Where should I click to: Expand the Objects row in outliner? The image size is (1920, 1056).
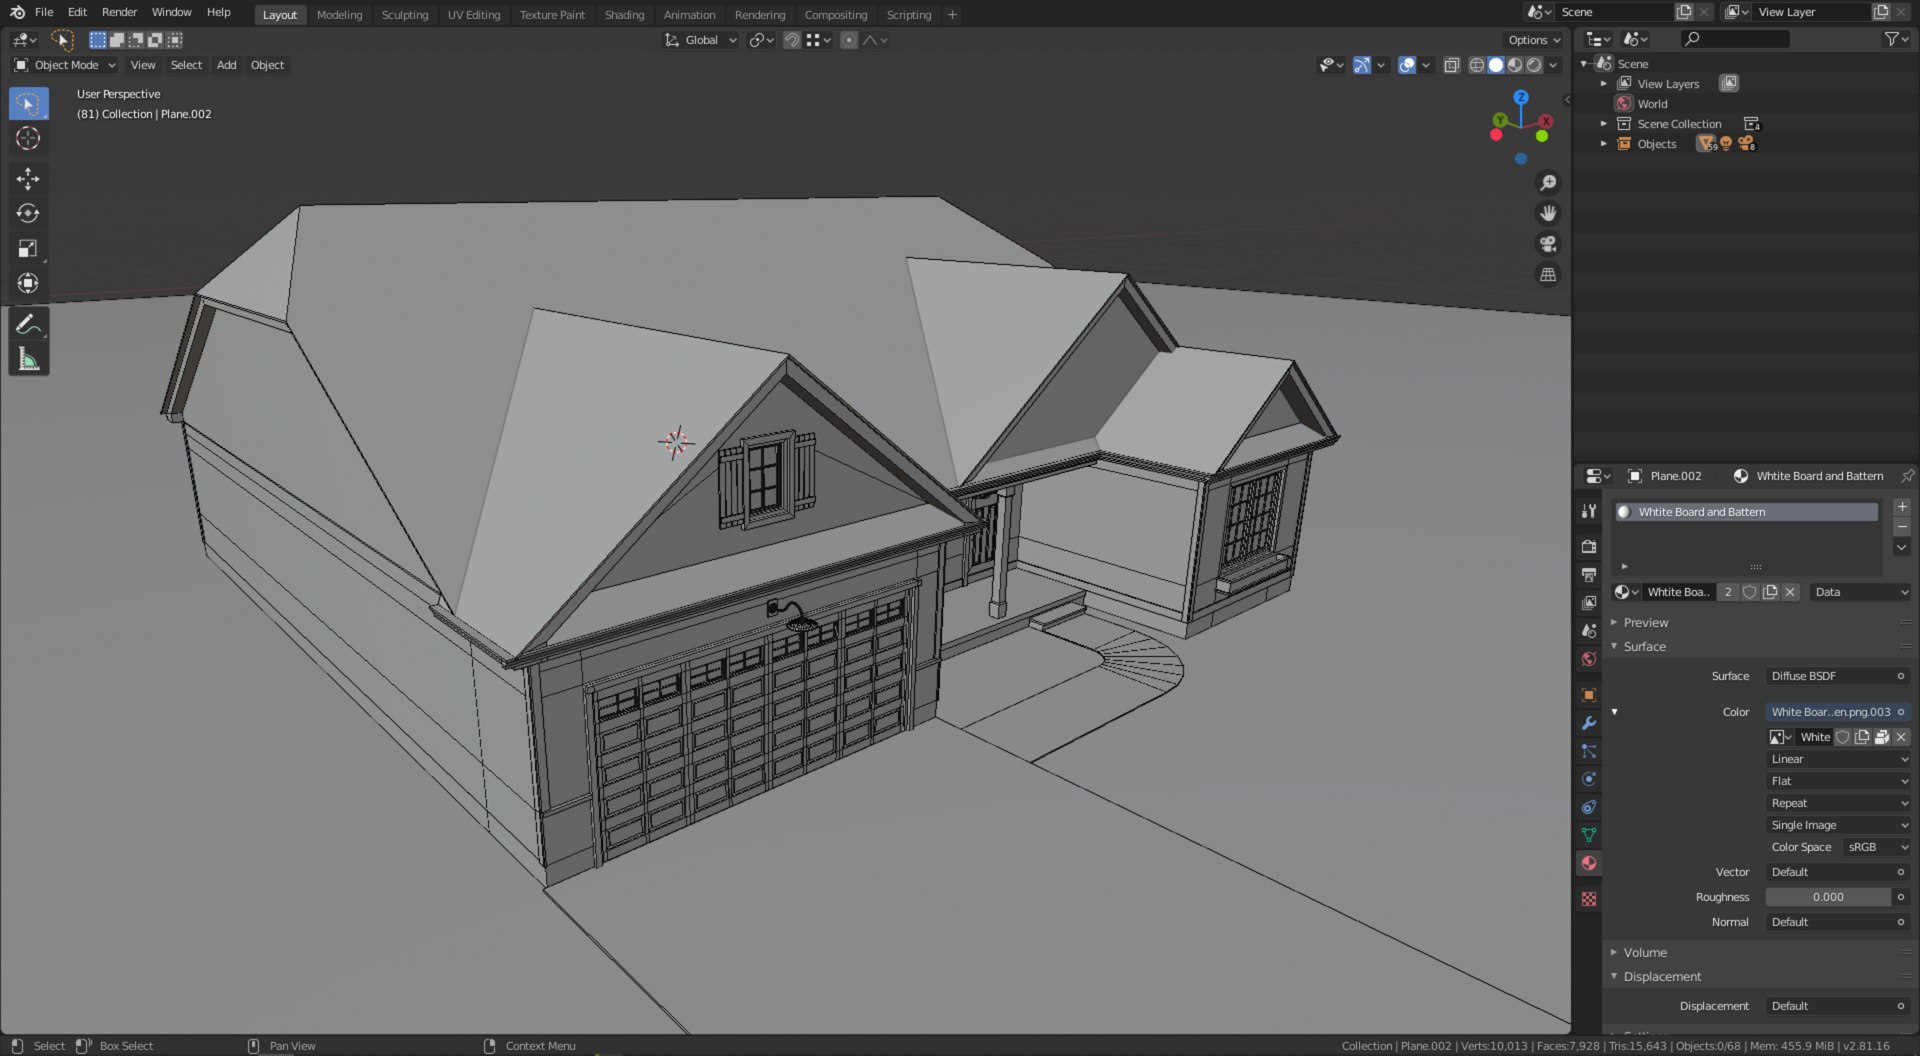click(x=1604, y=144)
